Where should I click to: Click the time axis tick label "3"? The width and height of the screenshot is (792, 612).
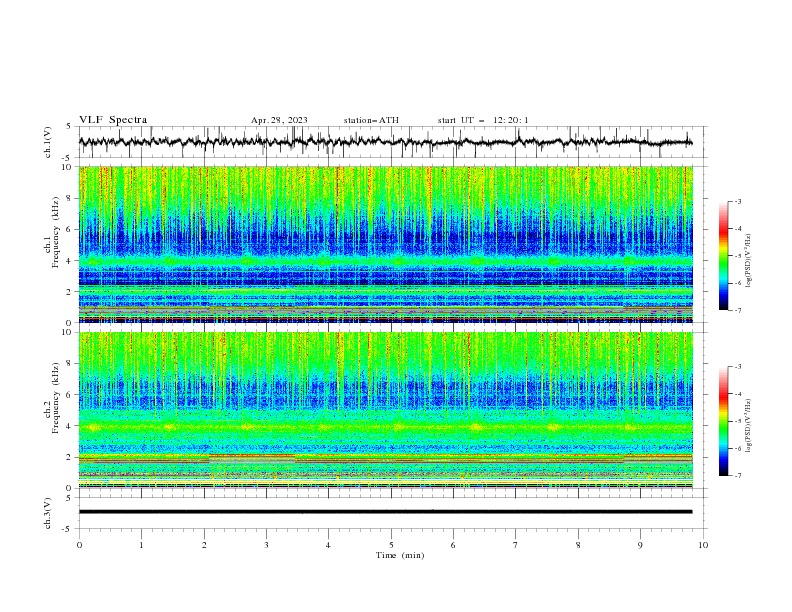266,545
